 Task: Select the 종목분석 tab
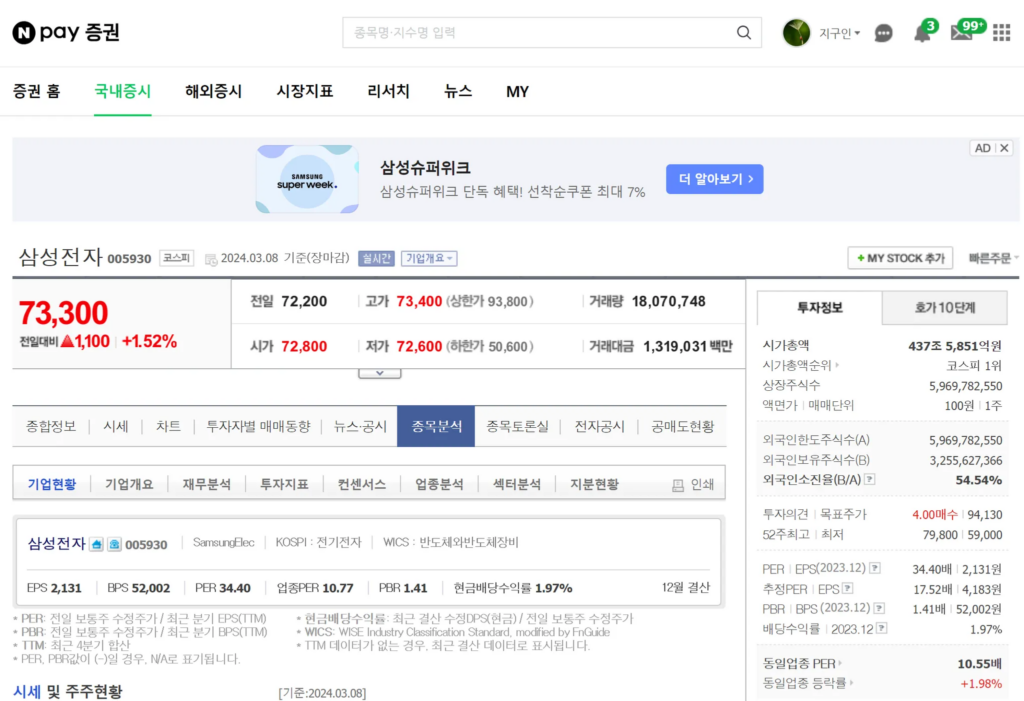[436, 427]
